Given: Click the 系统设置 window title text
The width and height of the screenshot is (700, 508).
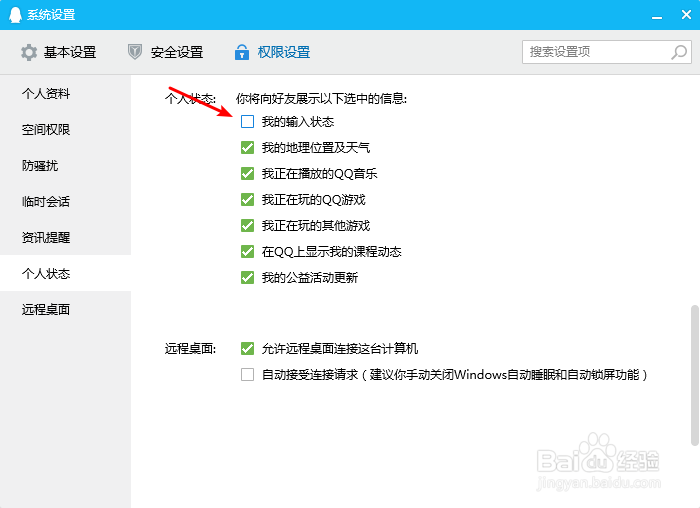Looking at the screenshot, I should tap(51, 15).
